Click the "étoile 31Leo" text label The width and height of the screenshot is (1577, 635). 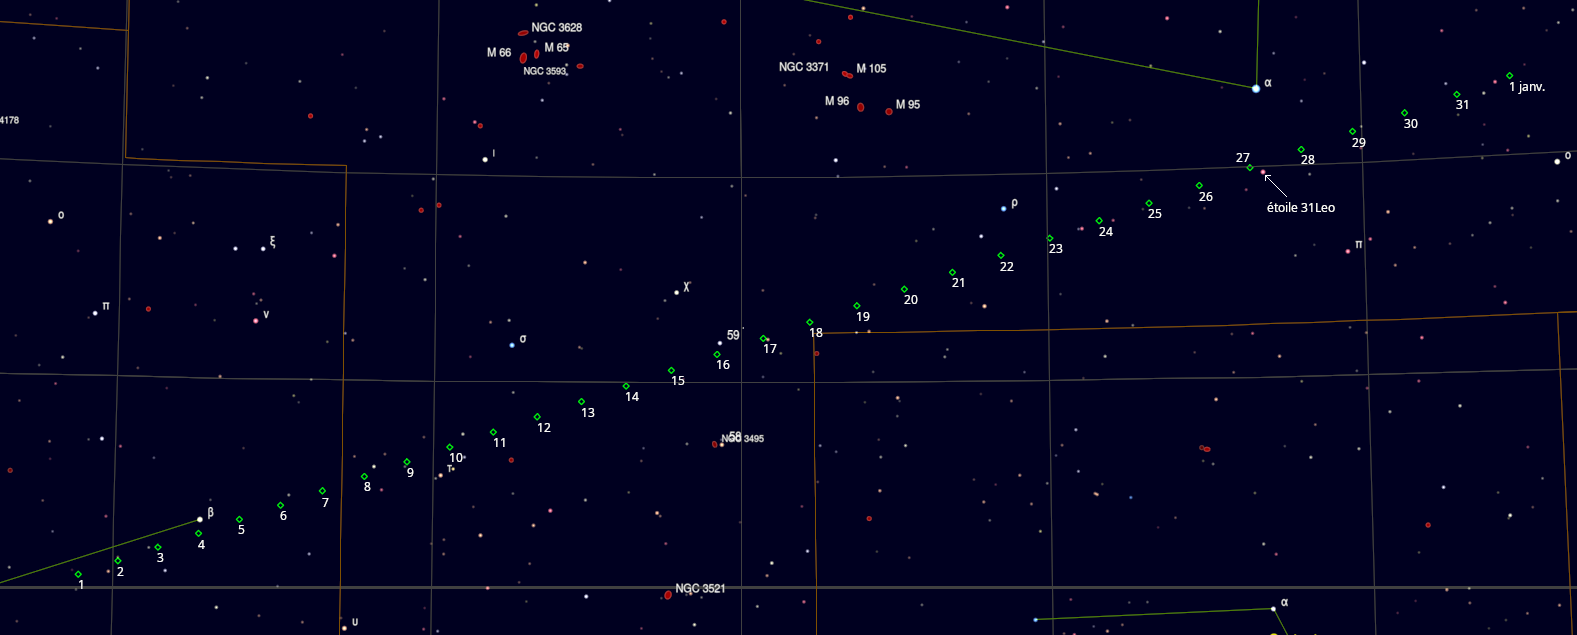click(1300, 208)
